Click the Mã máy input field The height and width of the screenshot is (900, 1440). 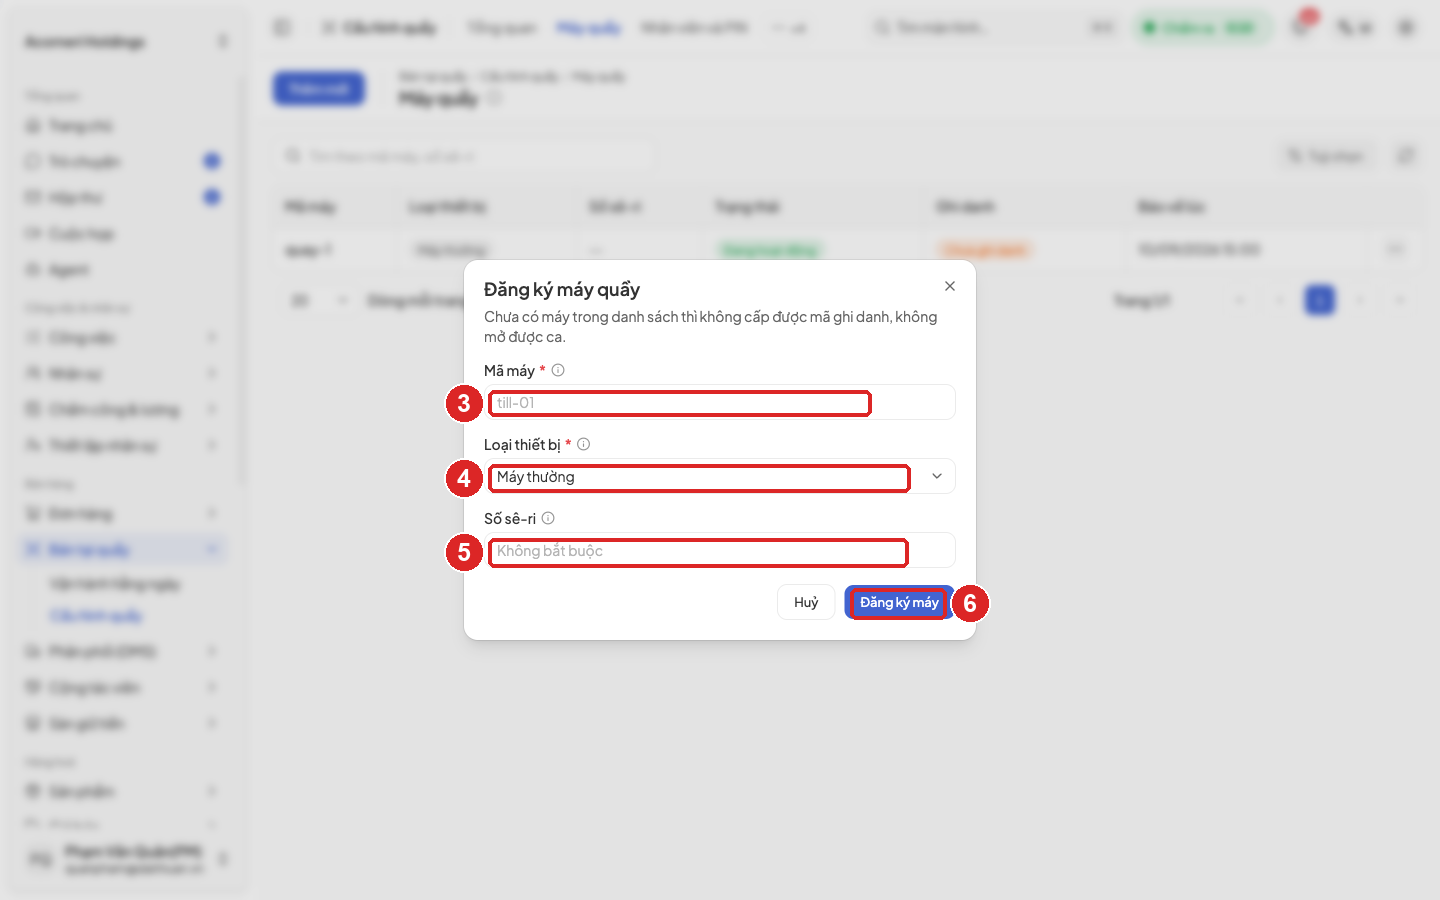pos(720,402)
